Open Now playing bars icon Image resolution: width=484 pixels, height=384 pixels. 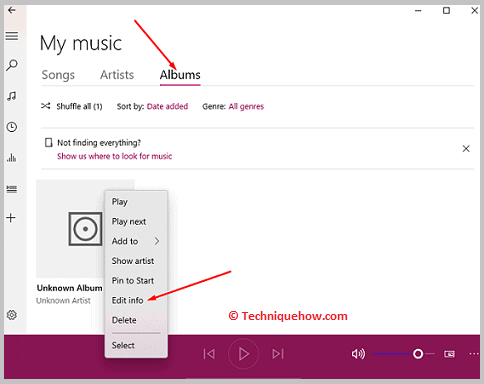click(12, 157)
